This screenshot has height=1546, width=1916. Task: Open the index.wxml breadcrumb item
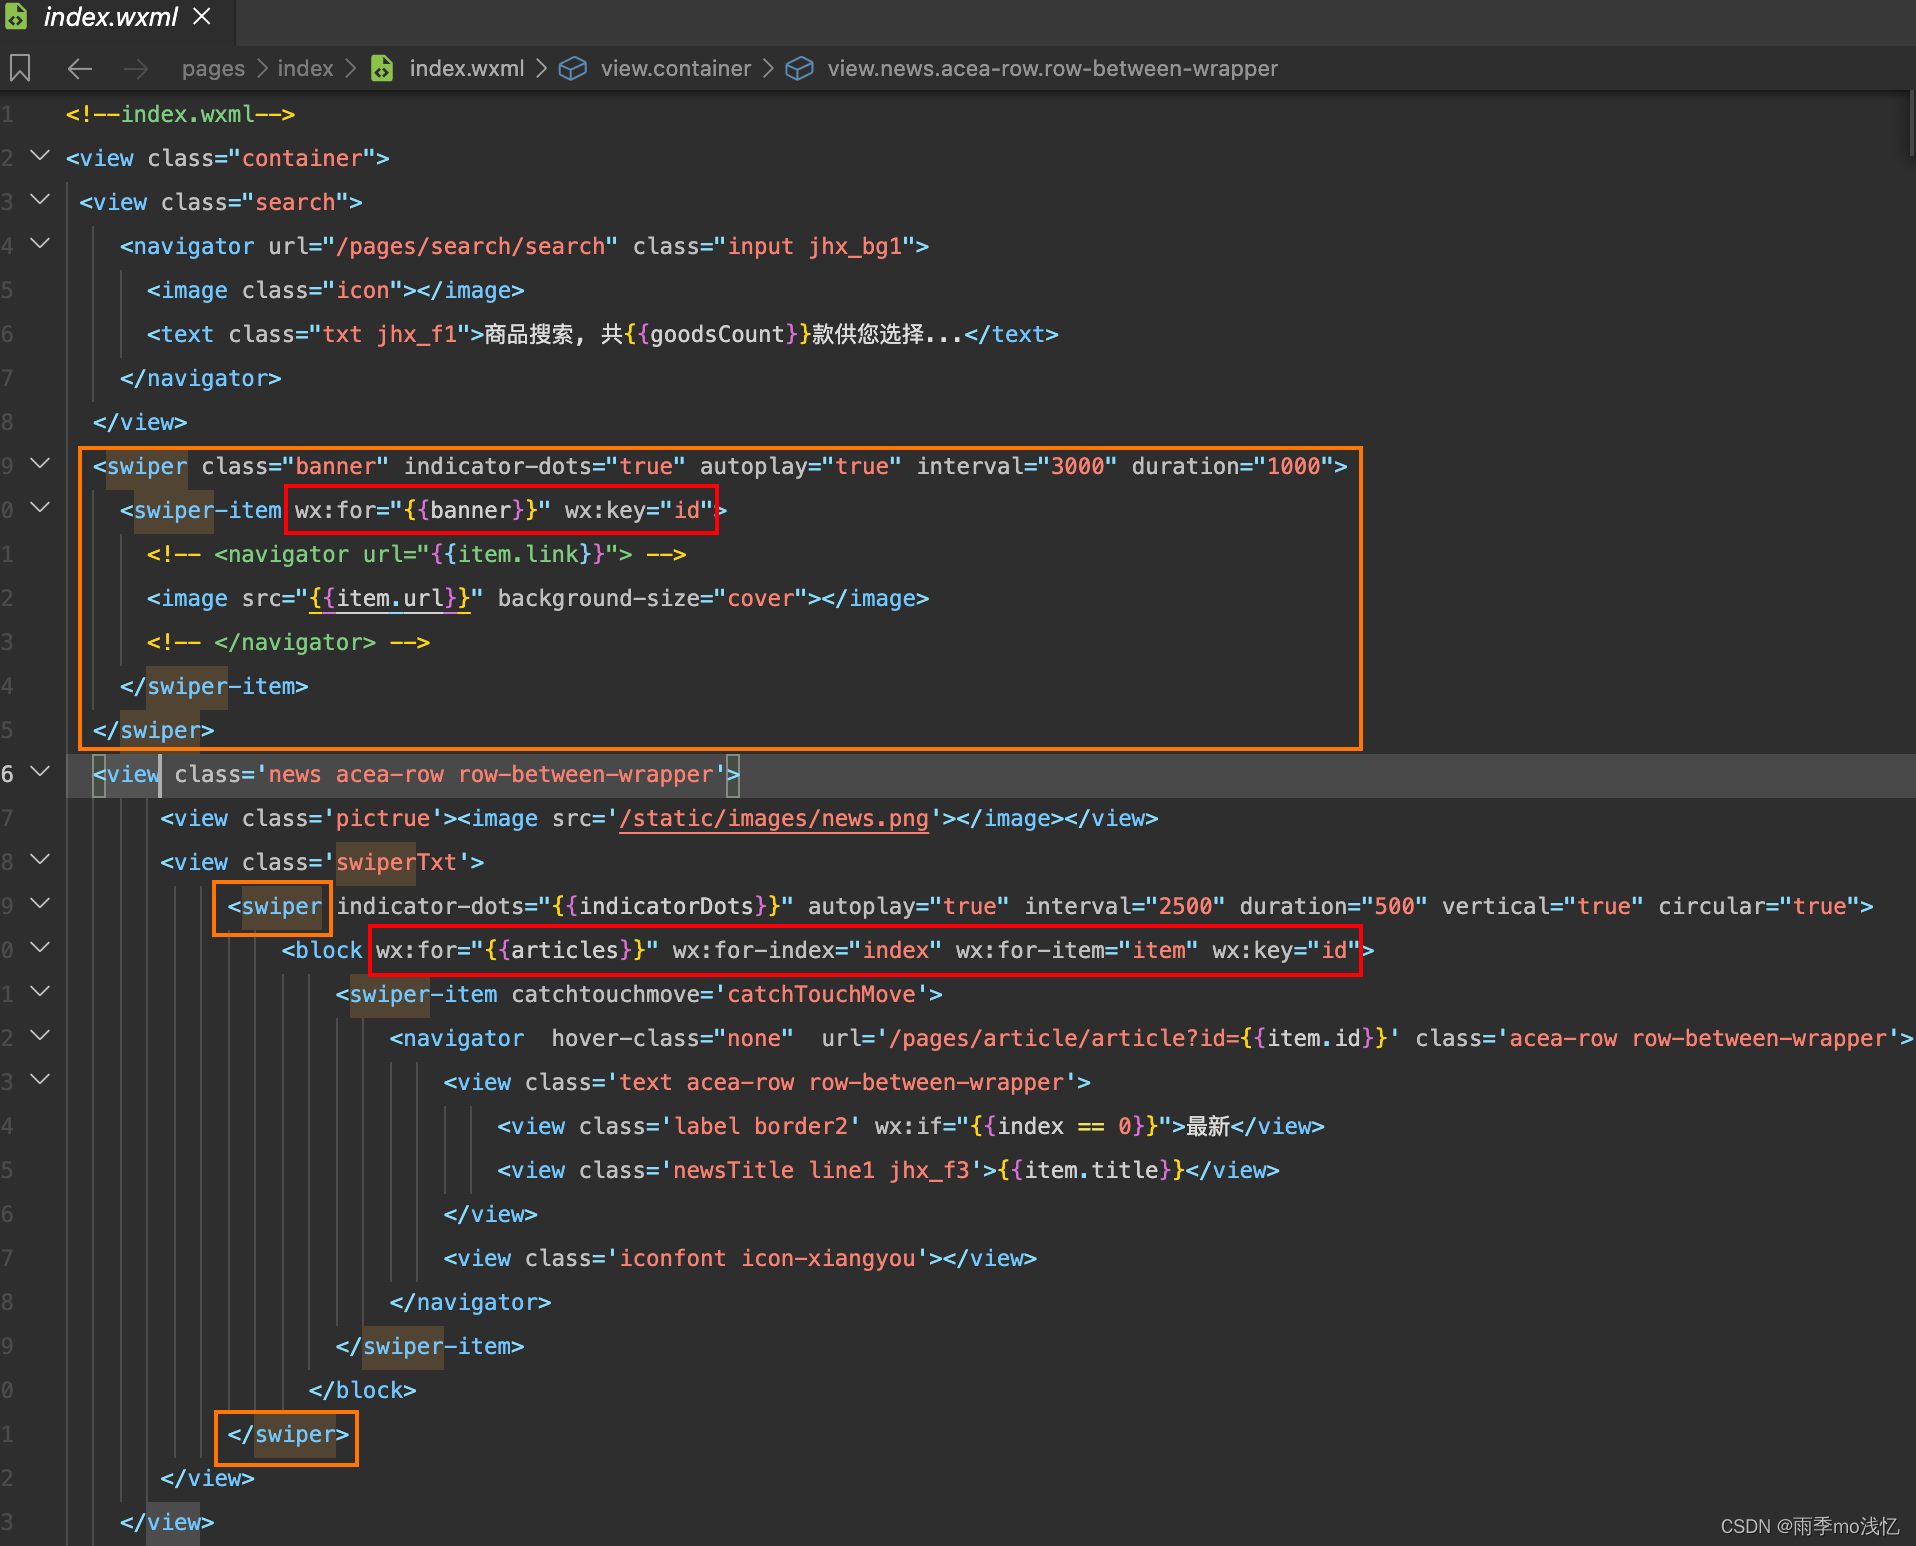467,69
